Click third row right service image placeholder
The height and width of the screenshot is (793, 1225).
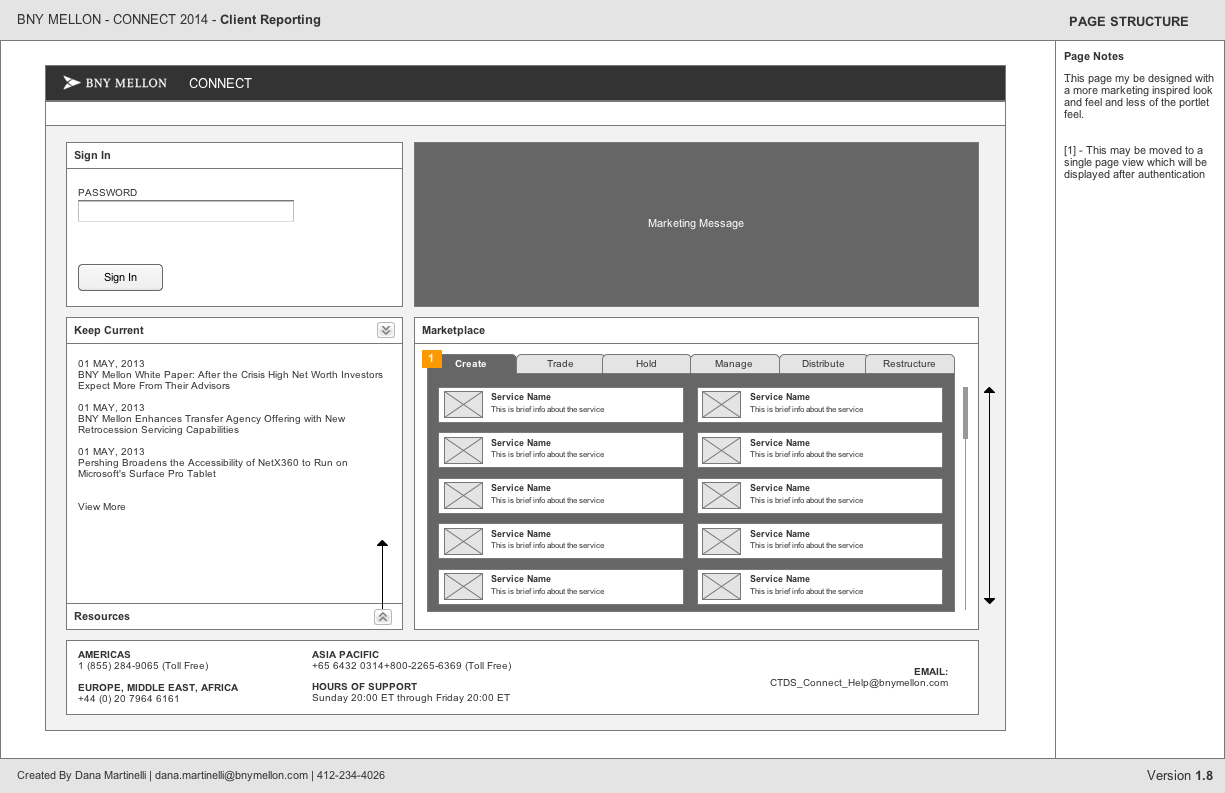[721, 496]
